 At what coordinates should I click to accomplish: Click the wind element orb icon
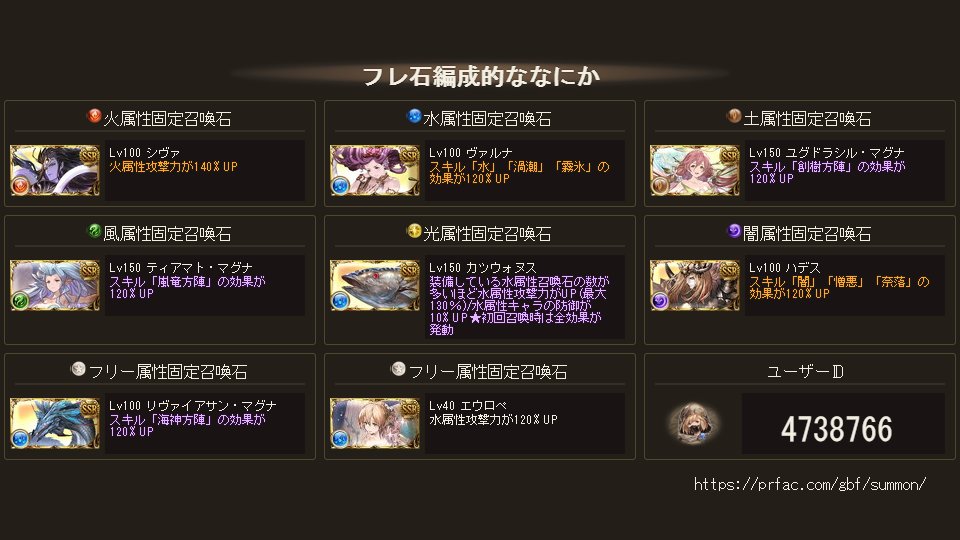click(x=94, y=231)
